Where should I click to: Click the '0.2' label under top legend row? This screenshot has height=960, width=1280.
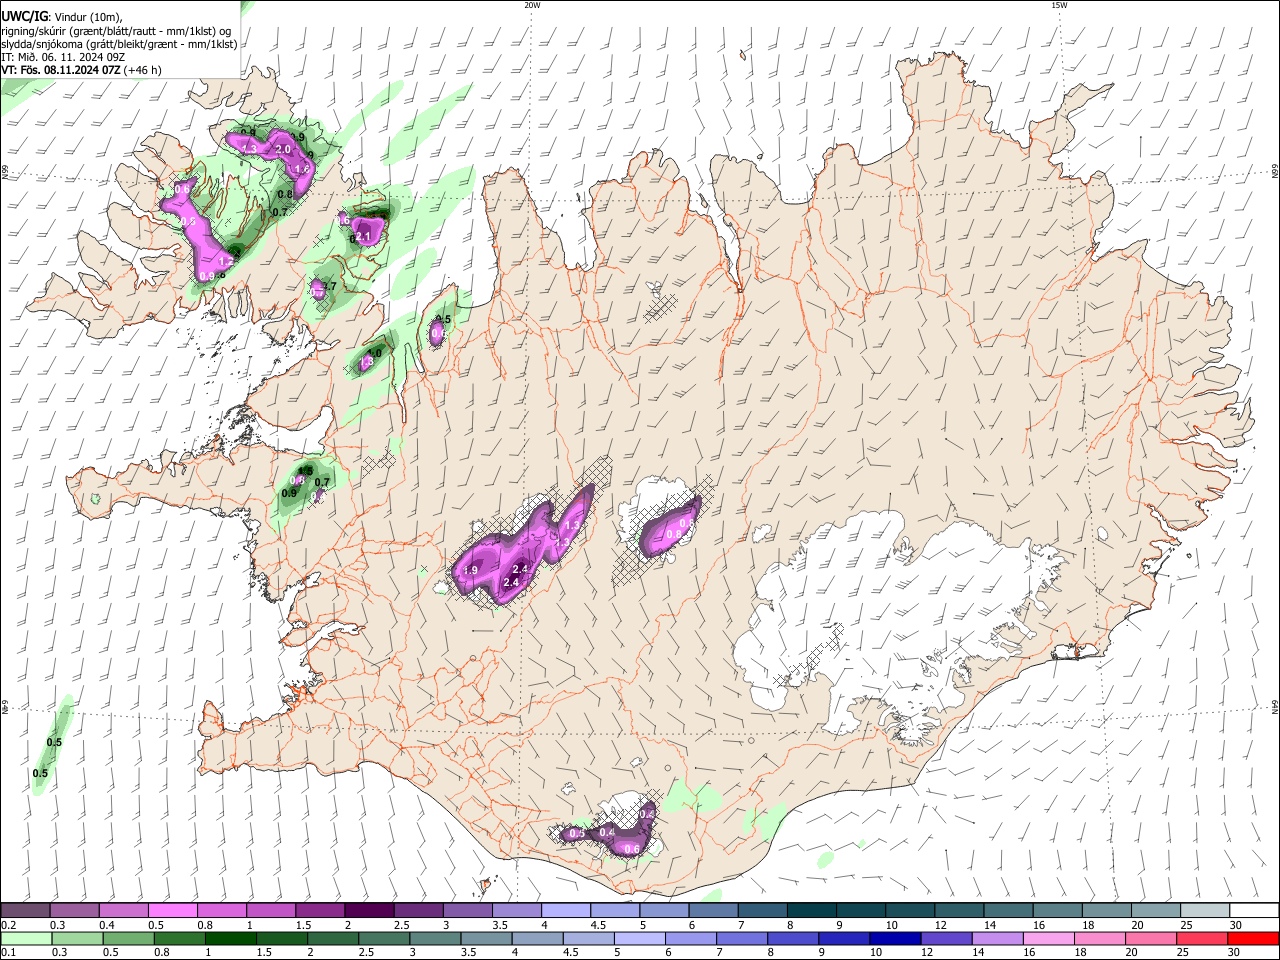tap(8, 925)
